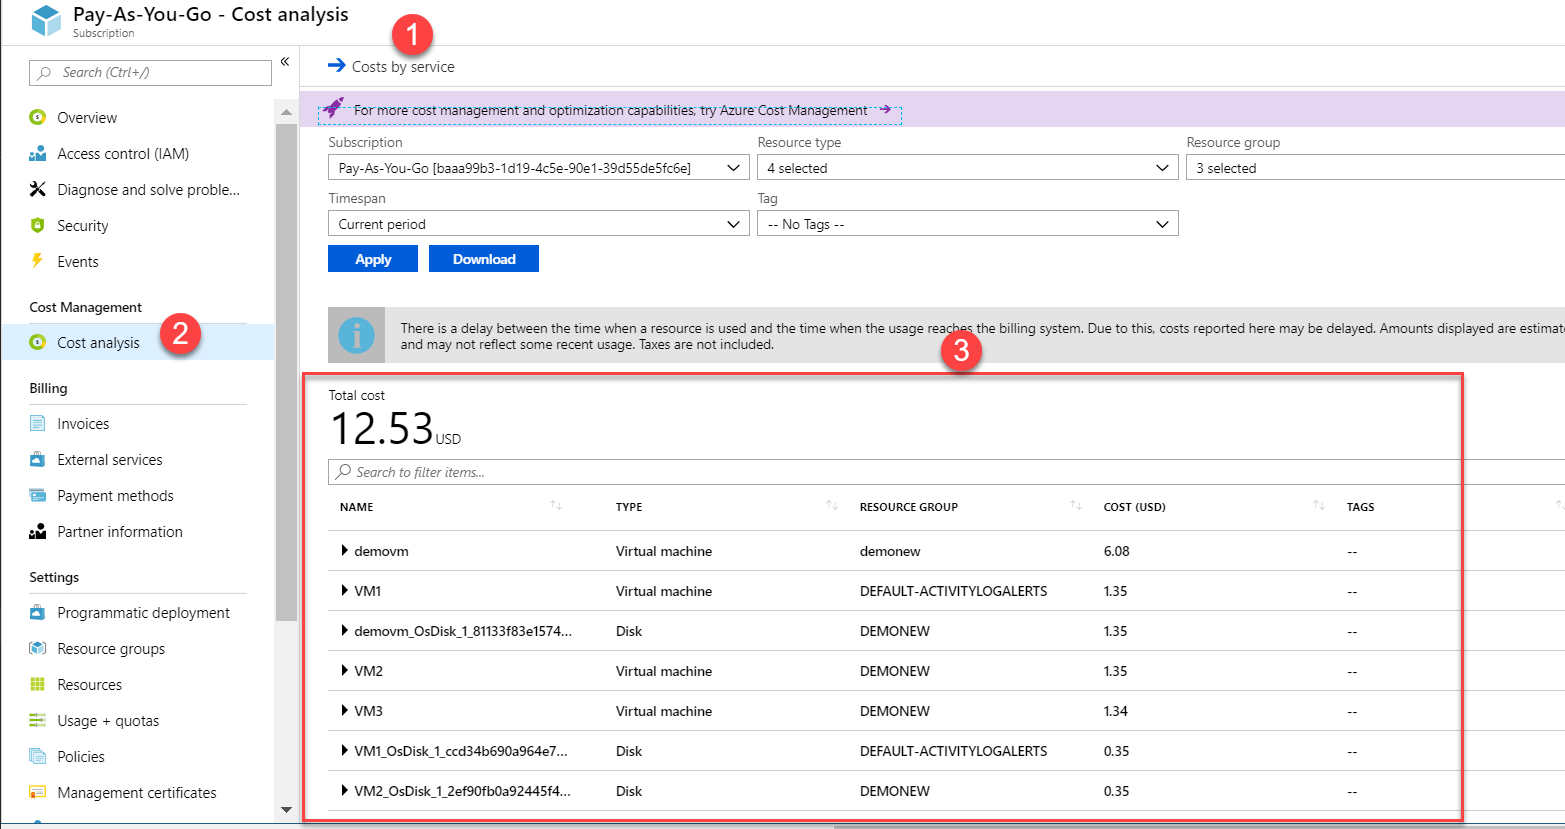Click the rocket icon in purple banner
Viewport: 1565px width, 829px height.
pyautogui.click(x=334, y=107)
